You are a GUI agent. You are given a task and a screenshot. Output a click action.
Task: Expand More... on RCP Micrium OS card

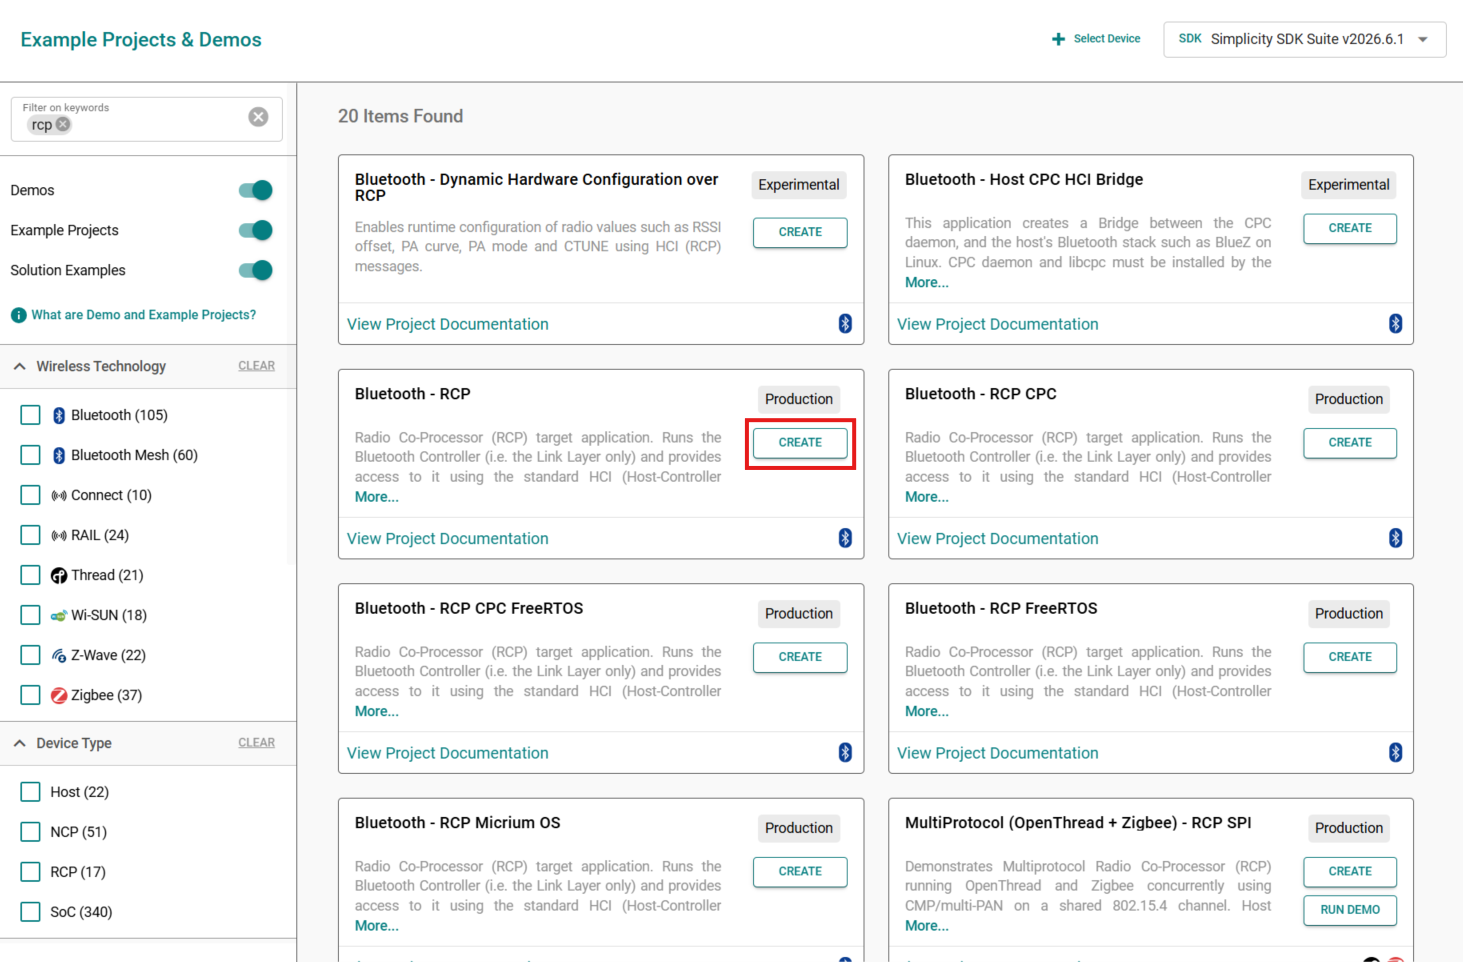pos(377,926)
